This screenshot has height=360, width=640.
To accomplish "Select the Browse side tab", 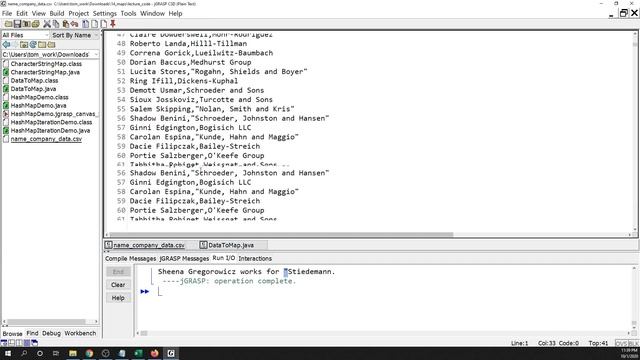I will click(13, 333).
